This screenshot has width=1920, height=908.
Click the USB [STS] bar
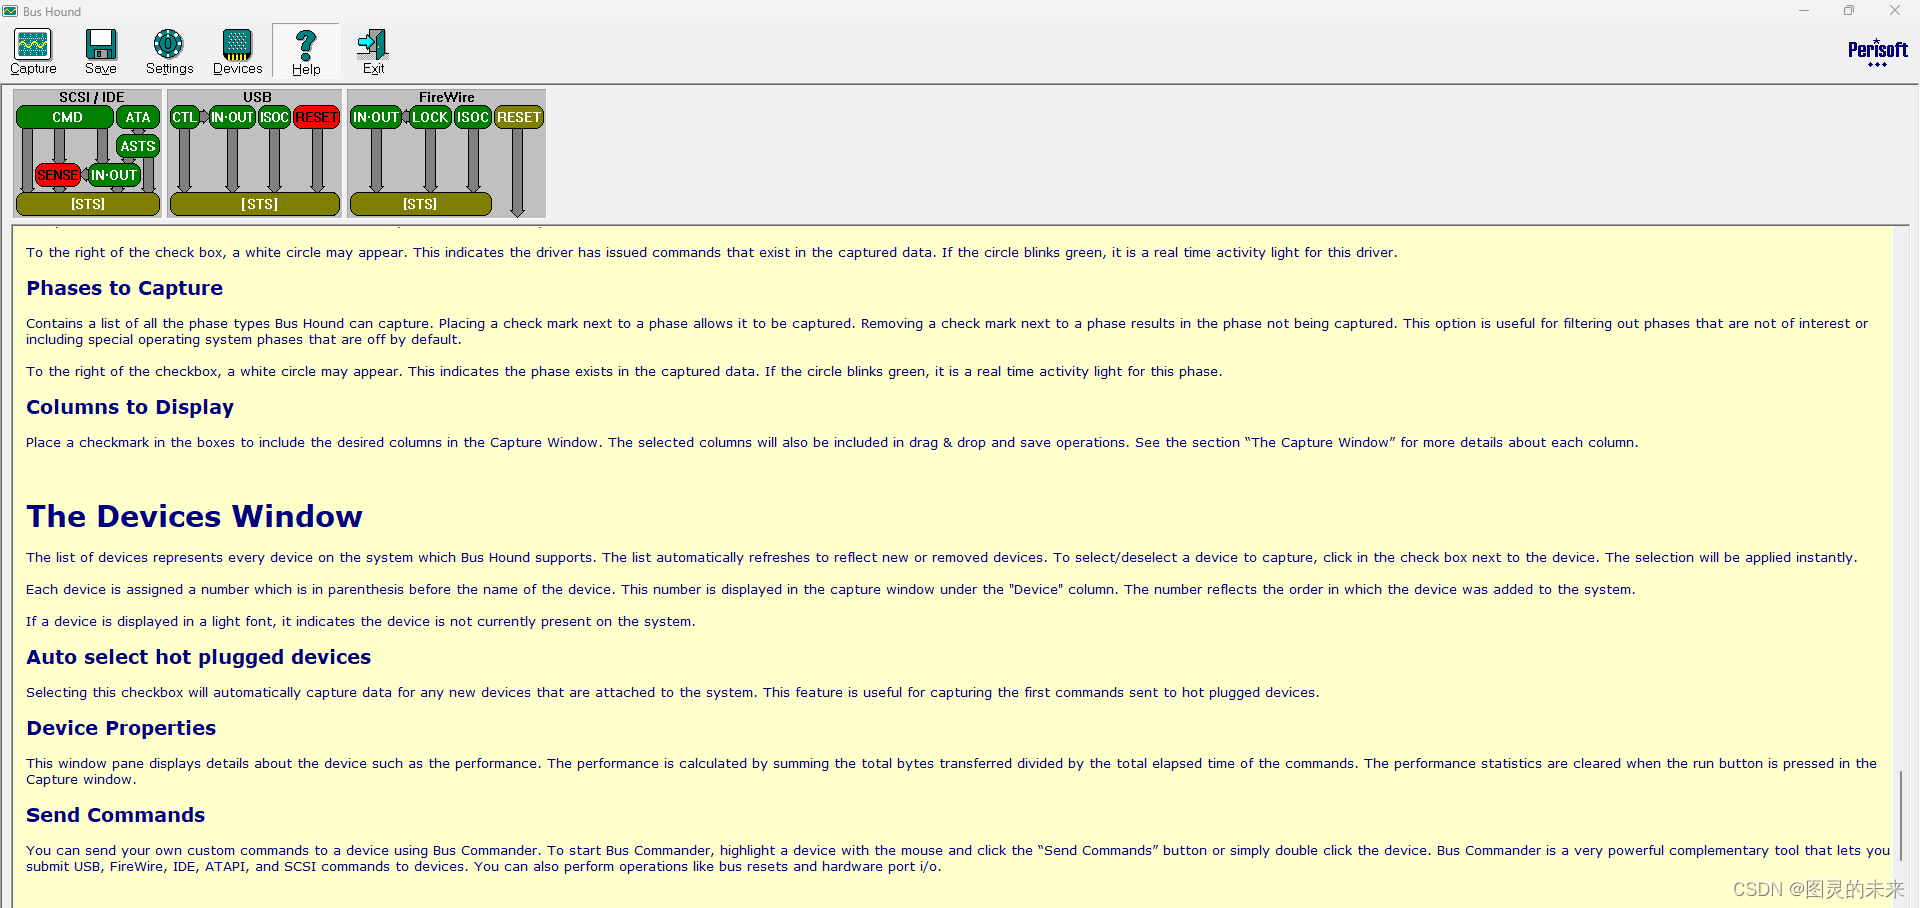tap(255, 204)
